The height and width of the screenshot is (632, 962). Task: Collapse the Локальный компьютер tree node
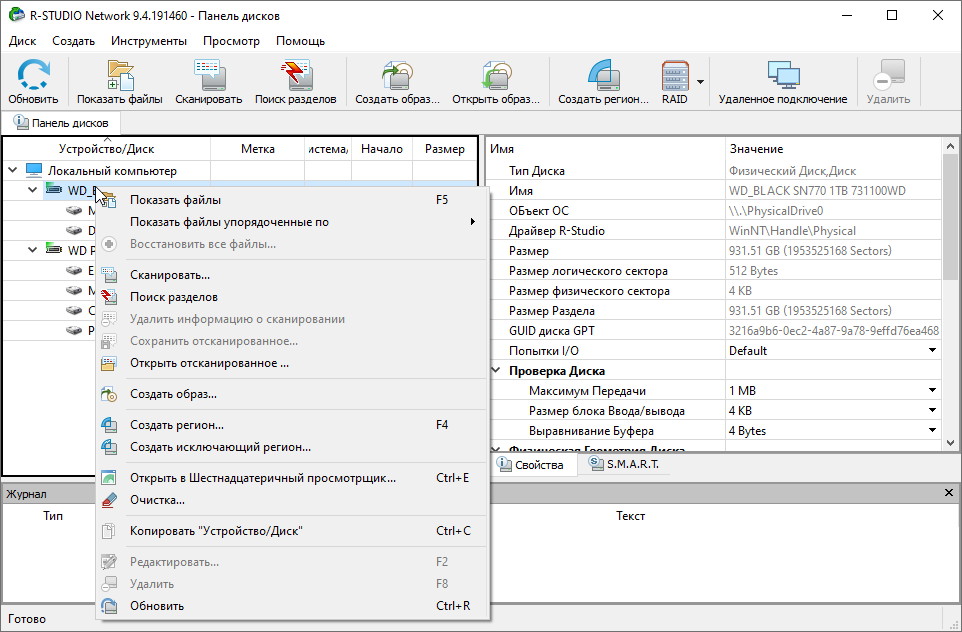point(13,170)
